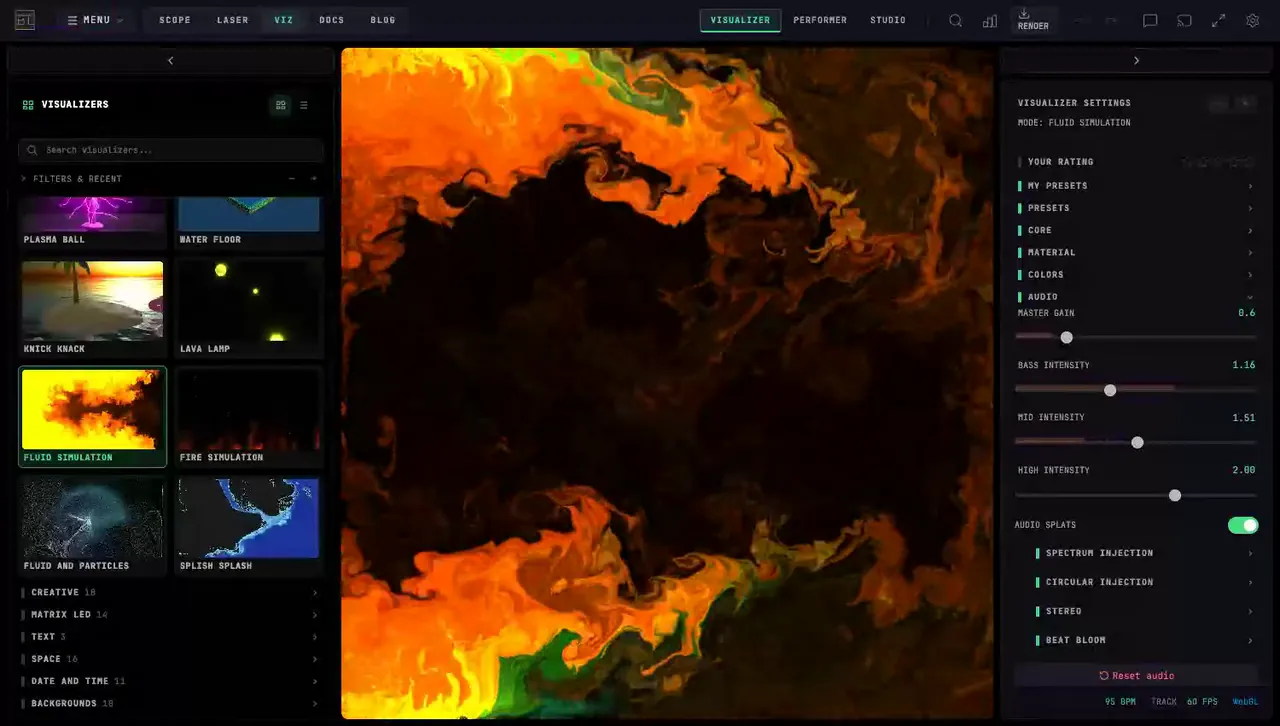1280x726 pixels.
Task: Click the arrow icon beside Filters & Recent
Action: tap(313, 179)
